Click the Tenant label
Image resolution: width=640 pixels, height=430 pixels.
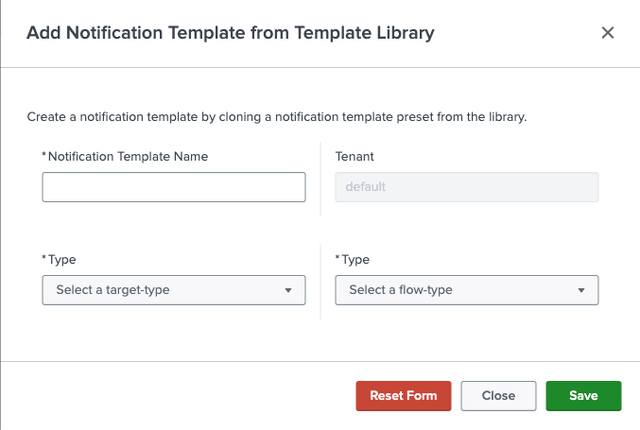[354, 157]
